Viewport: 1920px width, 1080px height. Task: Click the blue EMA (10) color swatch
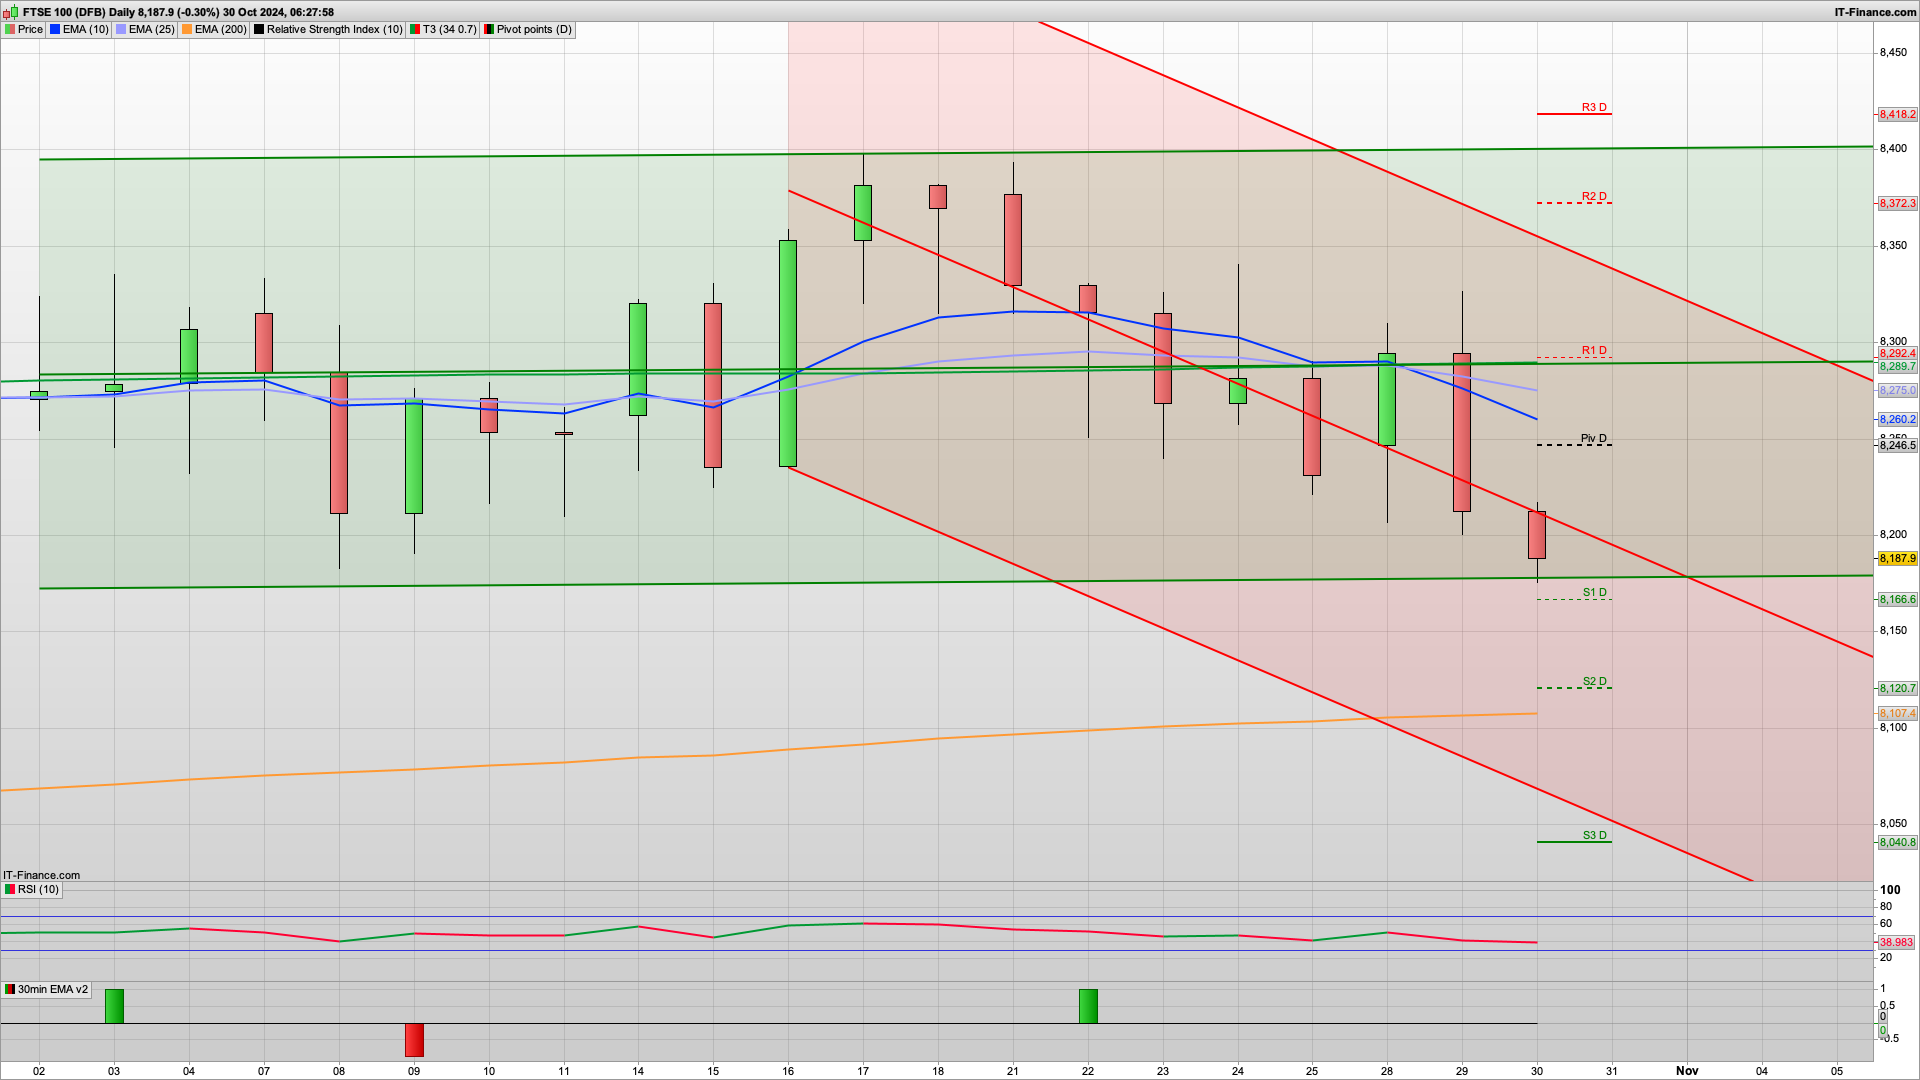pos(55,29)
